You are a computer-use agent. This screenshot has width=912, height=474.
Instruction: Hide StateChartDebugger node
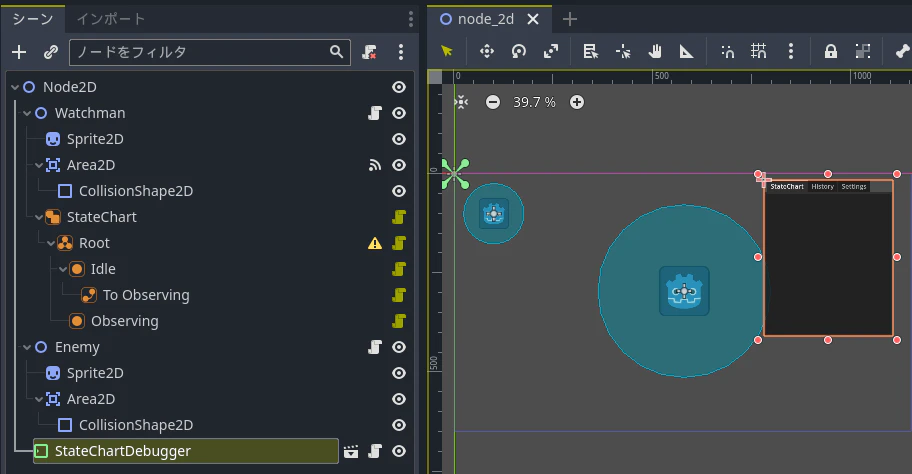coord(398,451)
